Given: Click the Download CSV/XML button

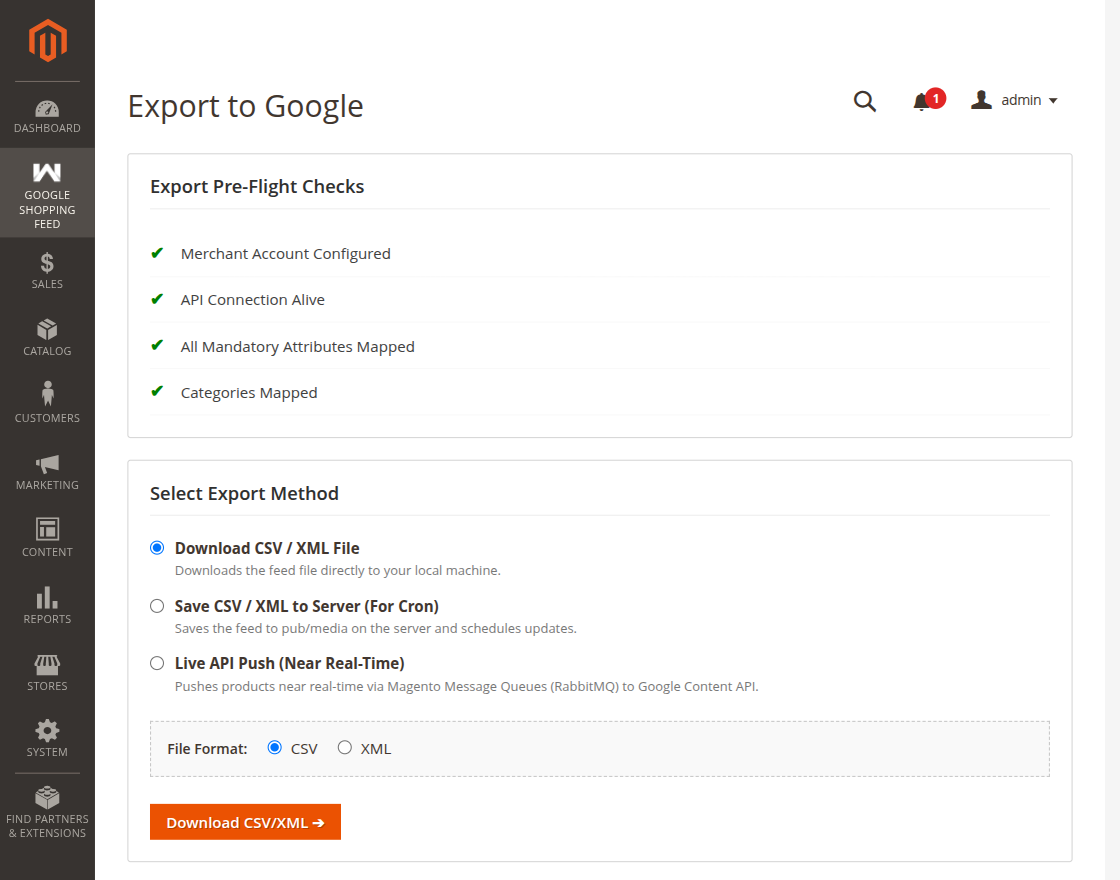Looking at the screenshot, I should tap(245, 822).
